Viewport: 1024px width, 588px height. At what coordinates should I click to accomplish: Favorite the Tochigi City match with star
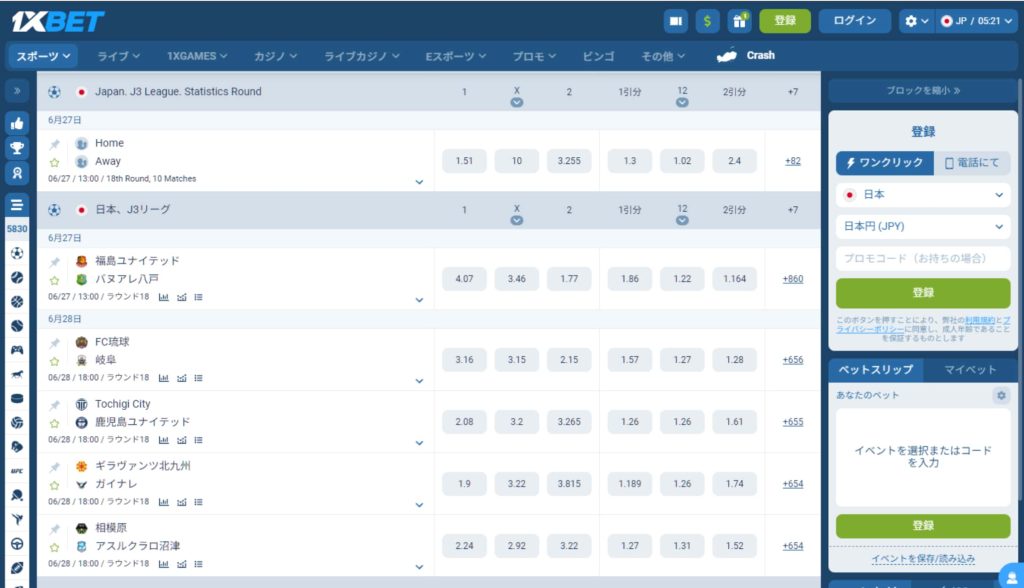point(55,423)
